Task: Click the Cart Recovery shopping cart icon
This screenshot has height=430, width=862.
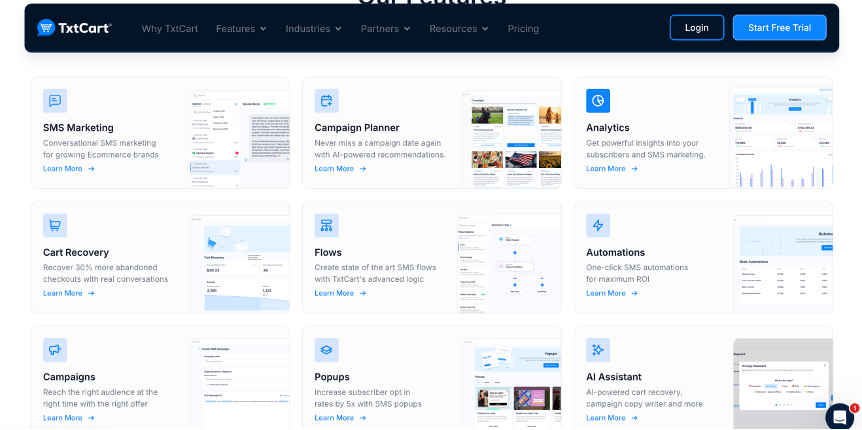Action: (x=55, y=225)
